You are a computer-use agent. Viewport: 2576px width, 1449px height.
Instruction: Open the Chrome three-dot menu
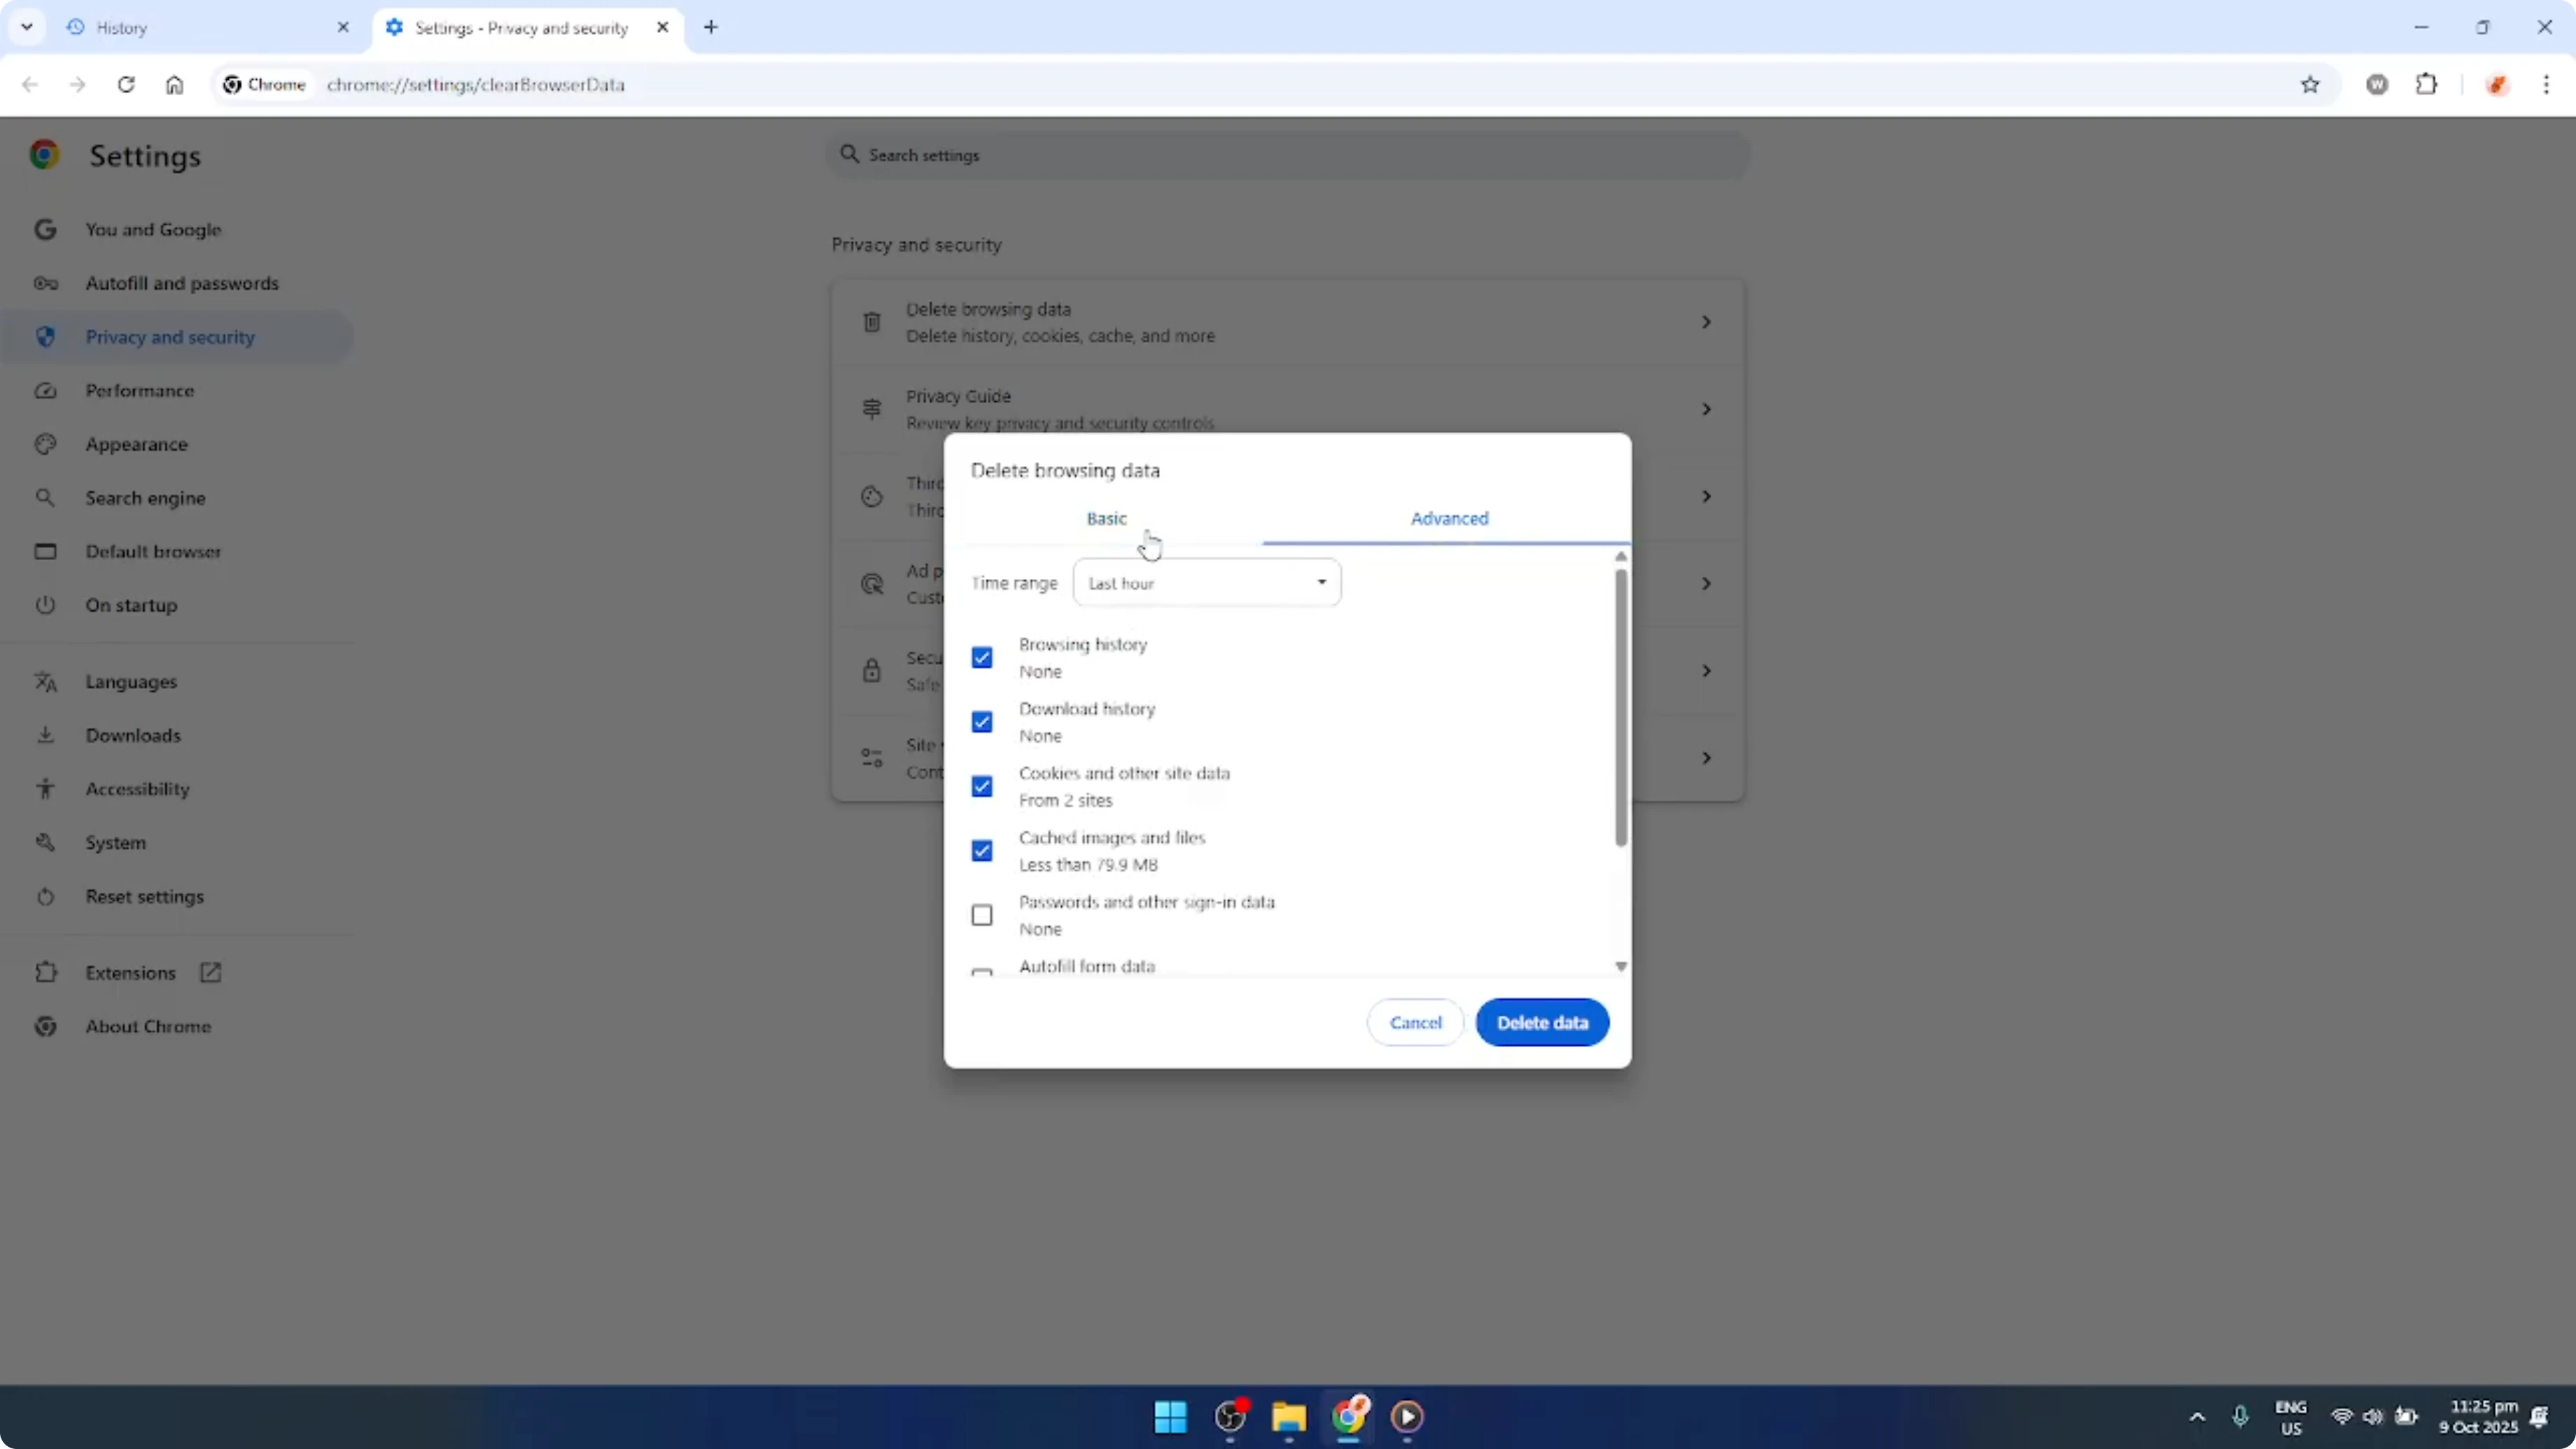click(x=2546, y=85)
